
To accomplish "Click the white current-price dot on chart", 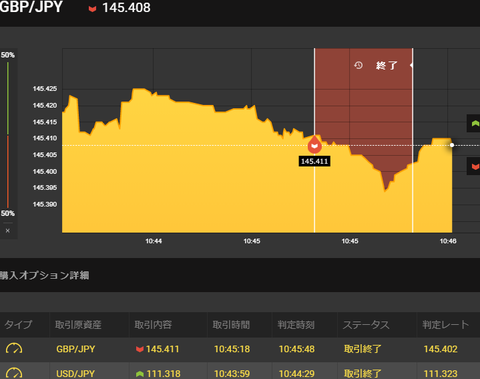I will pyautogui.click(x=452, y=145).
